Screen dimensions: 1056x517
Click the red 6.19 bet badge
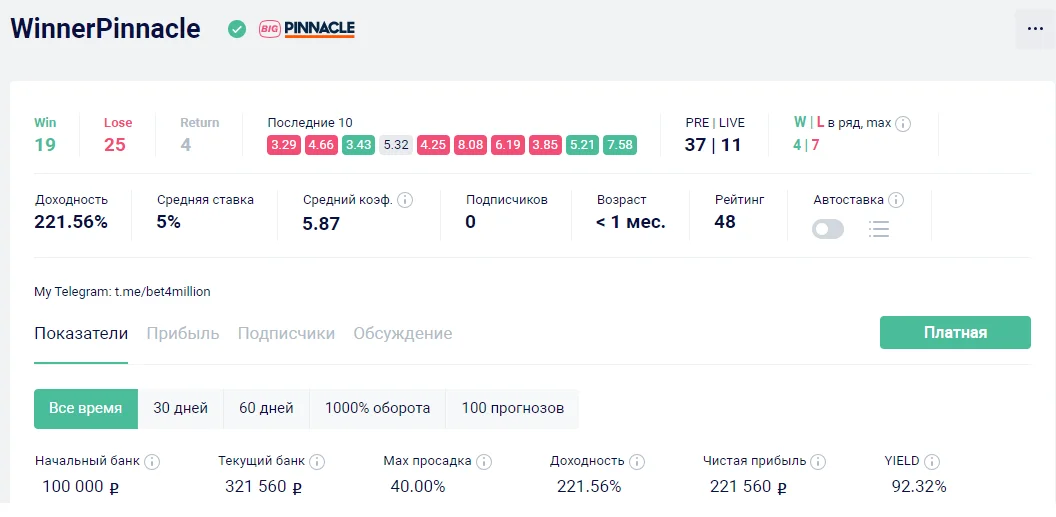coord(508,145)
